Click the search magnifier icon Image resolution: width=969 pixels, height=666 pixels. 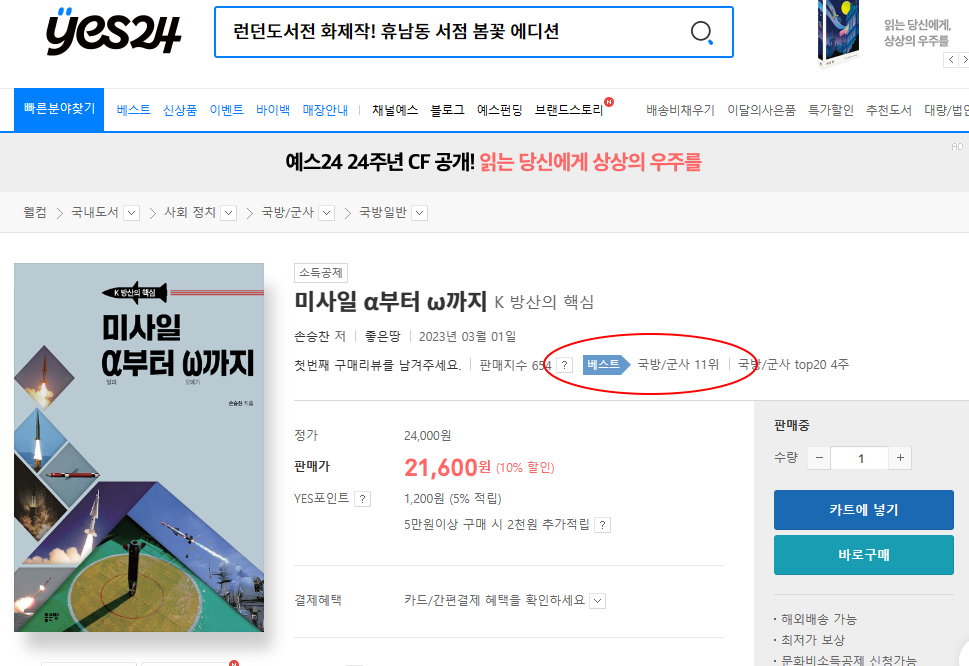pyautogui.click(x=701, y=32)
